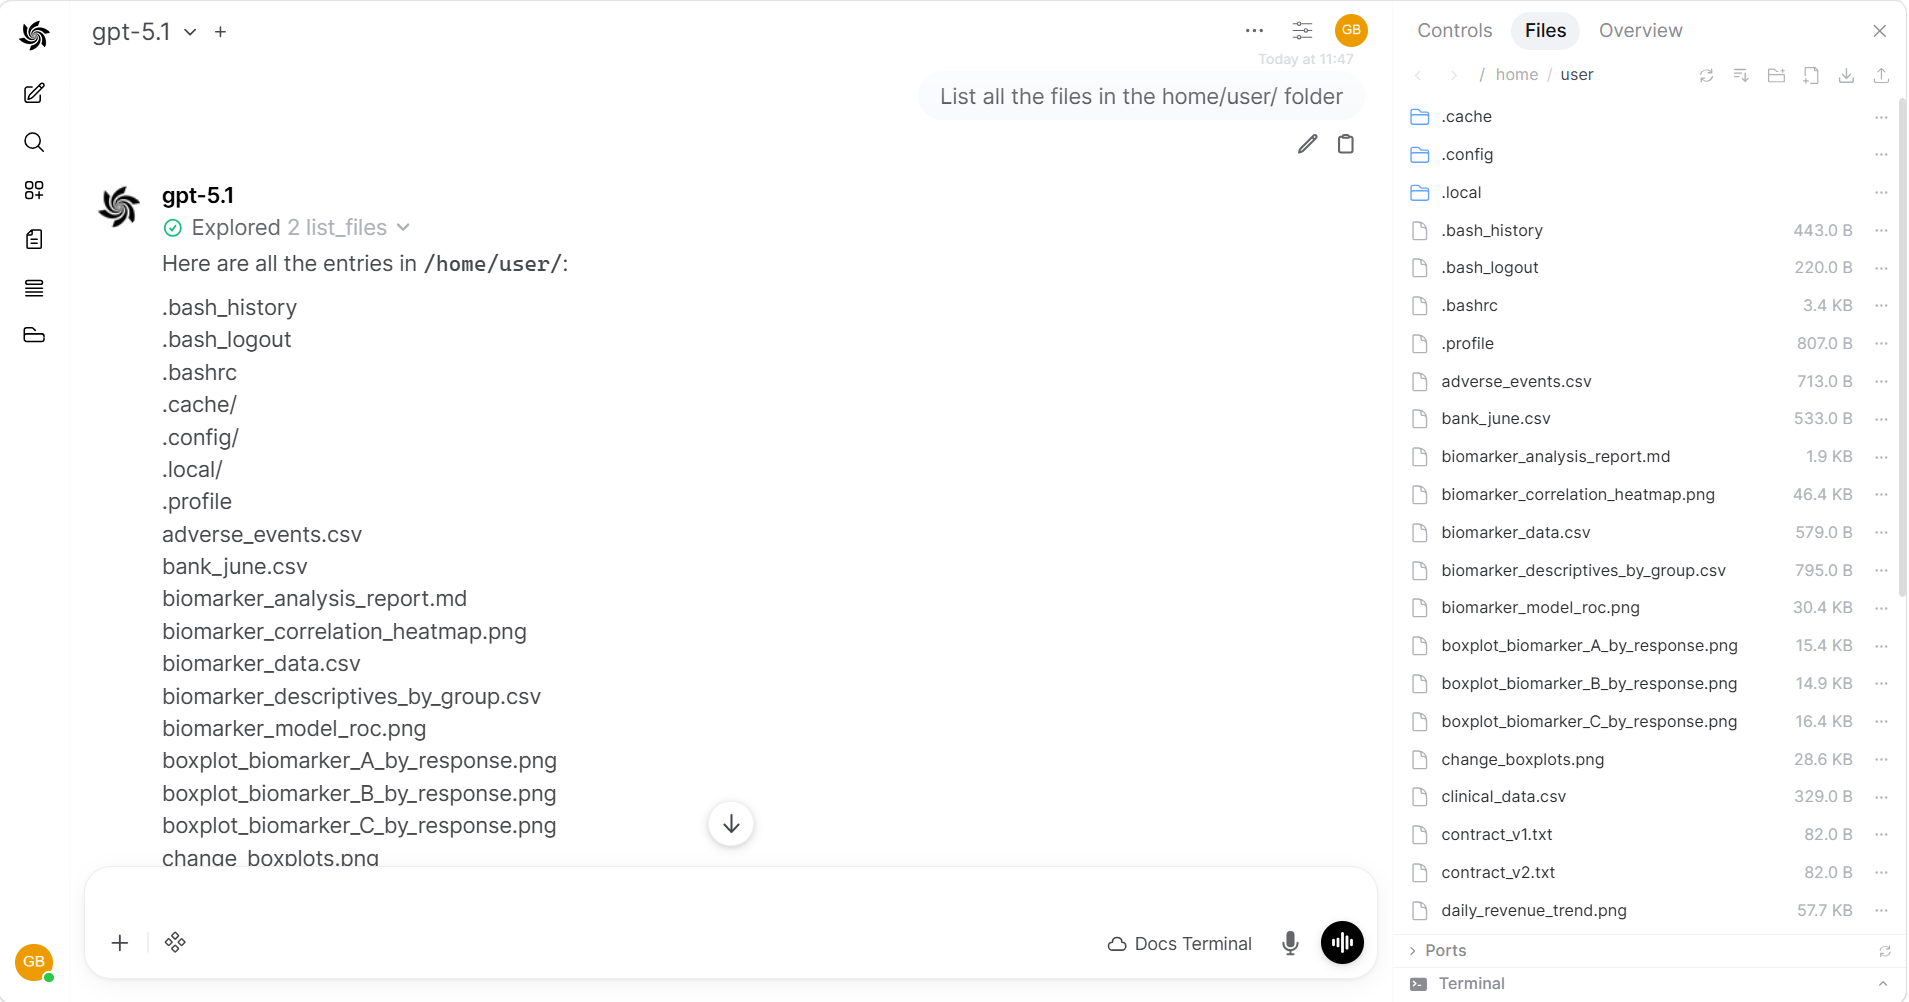The width and height of the screenshot is (1909, 1002).
Task: Open the folder drive icon in the left sidebar
Action: (34, 335)
